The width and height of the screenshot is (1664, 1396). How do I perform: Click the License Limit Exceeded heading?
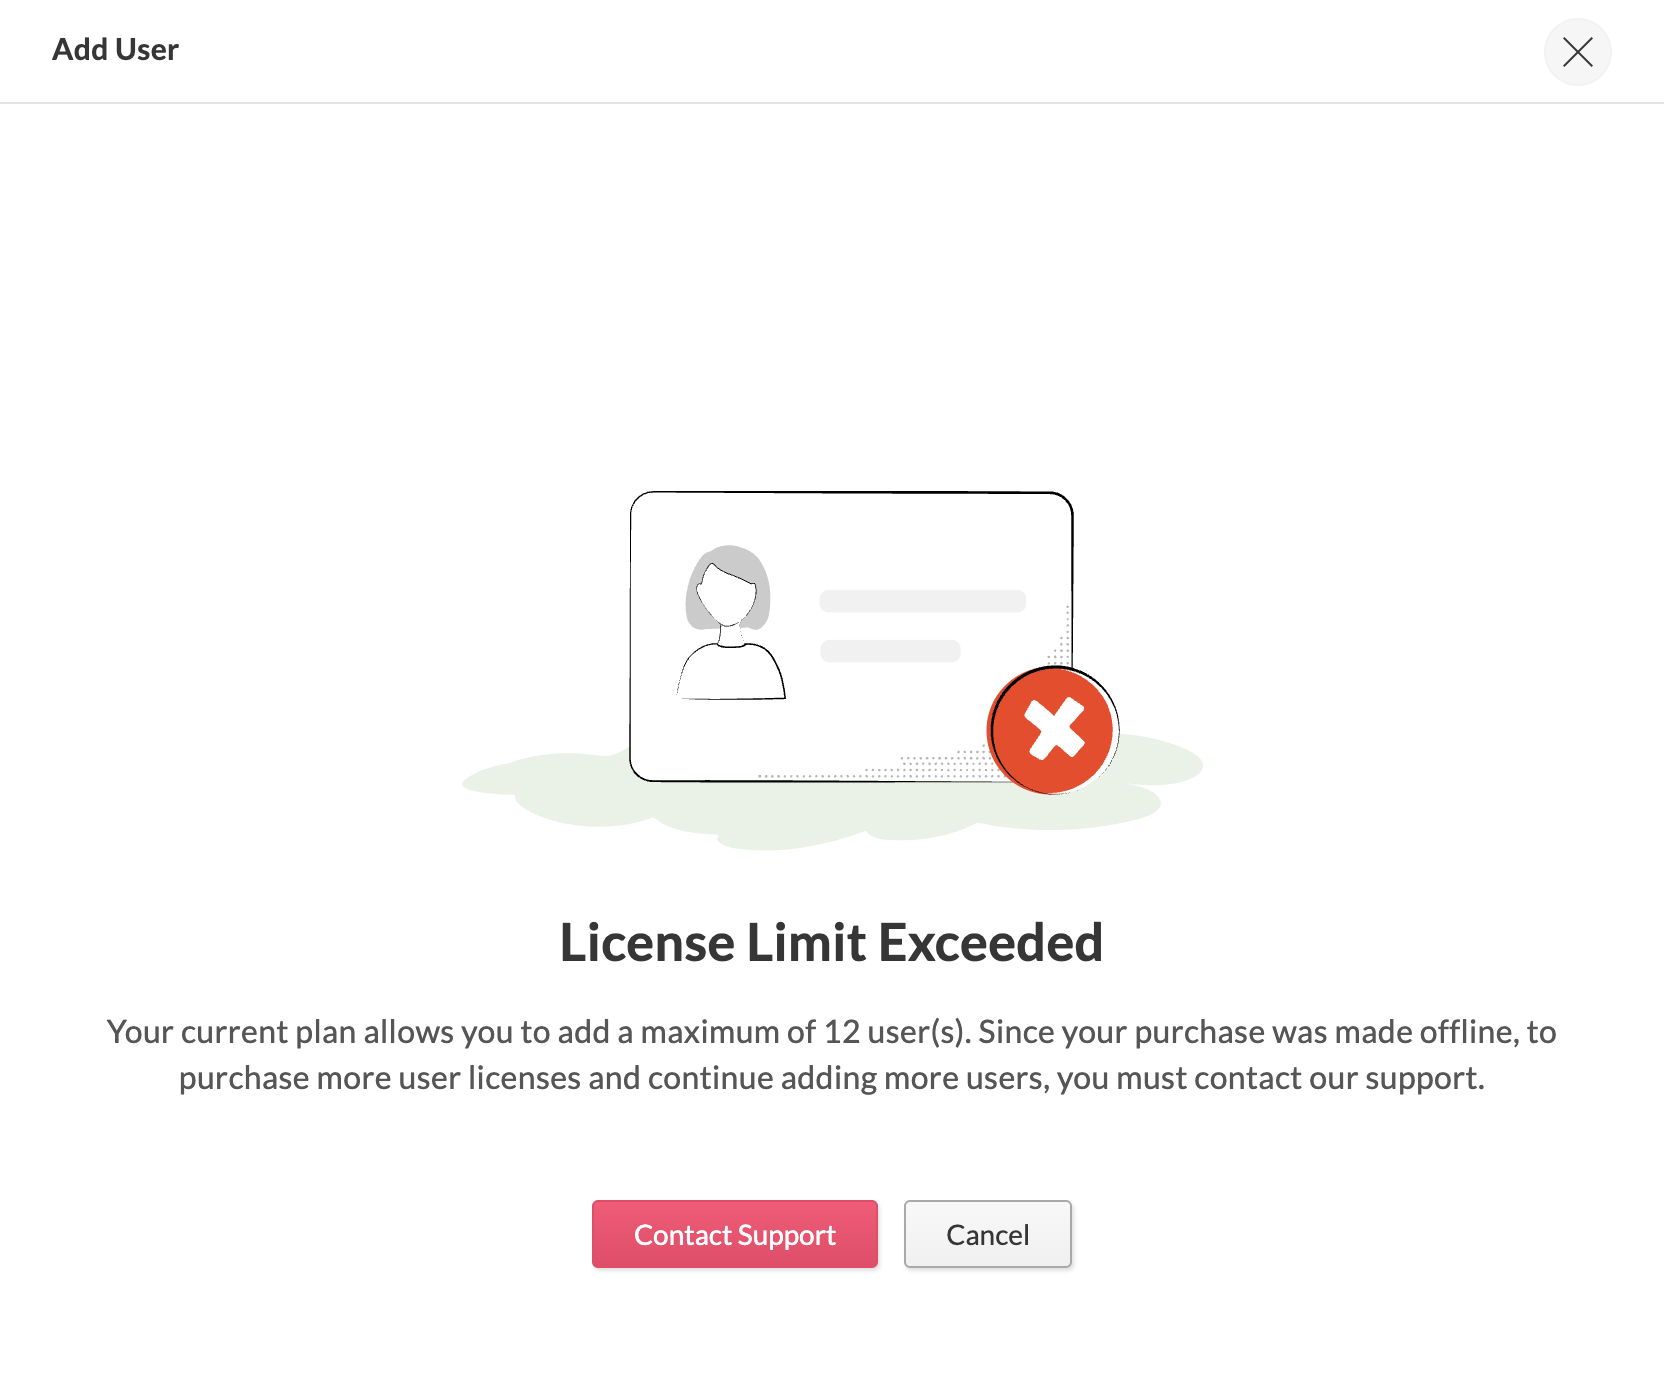831,943
